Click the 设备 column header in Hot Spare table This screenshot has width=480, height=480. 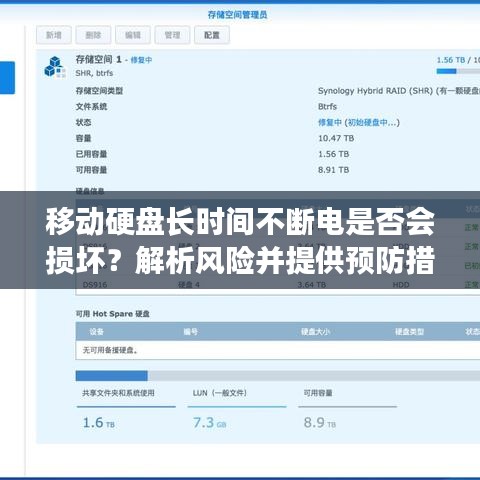96,332
